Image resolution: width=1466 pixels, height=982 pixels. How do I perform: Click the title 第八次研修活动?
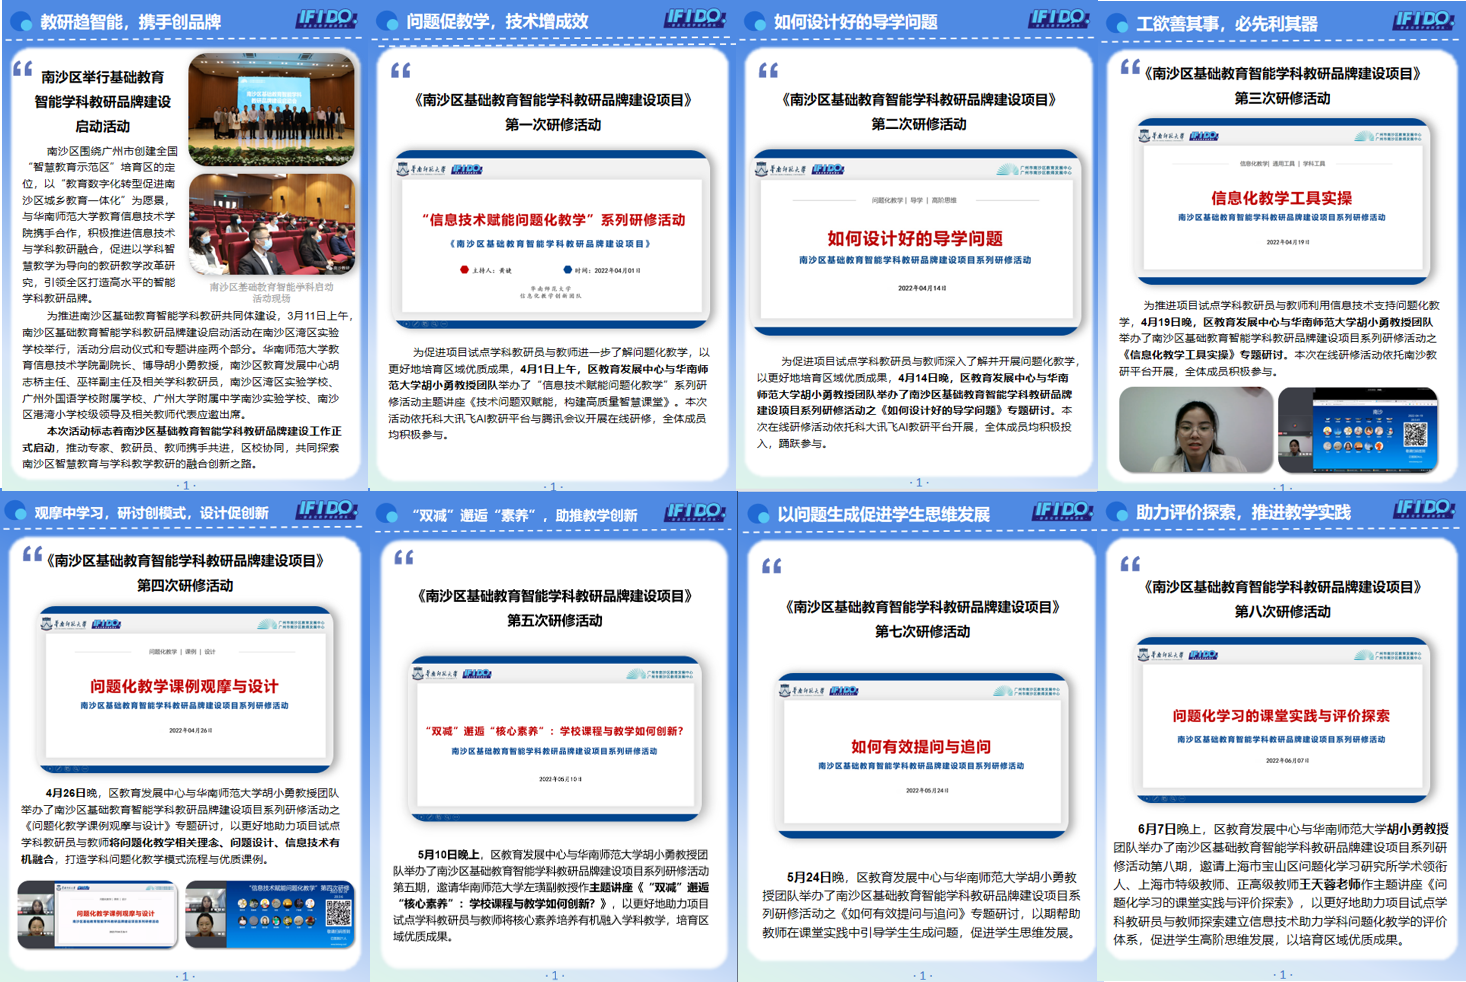pos(1282,611)
